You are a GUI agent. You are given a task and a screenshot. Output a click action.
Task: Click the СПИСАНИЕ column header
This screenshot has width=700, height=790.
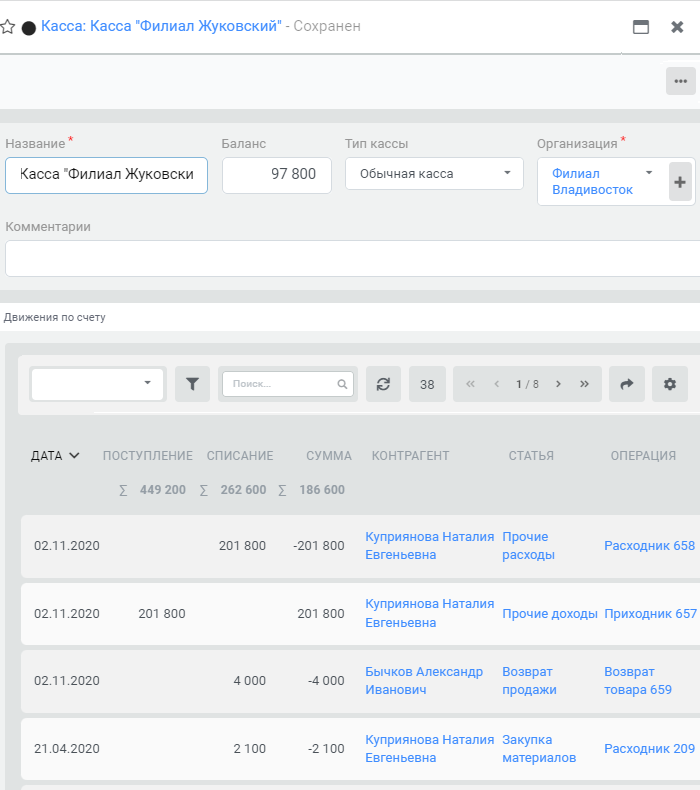point(240,455)
